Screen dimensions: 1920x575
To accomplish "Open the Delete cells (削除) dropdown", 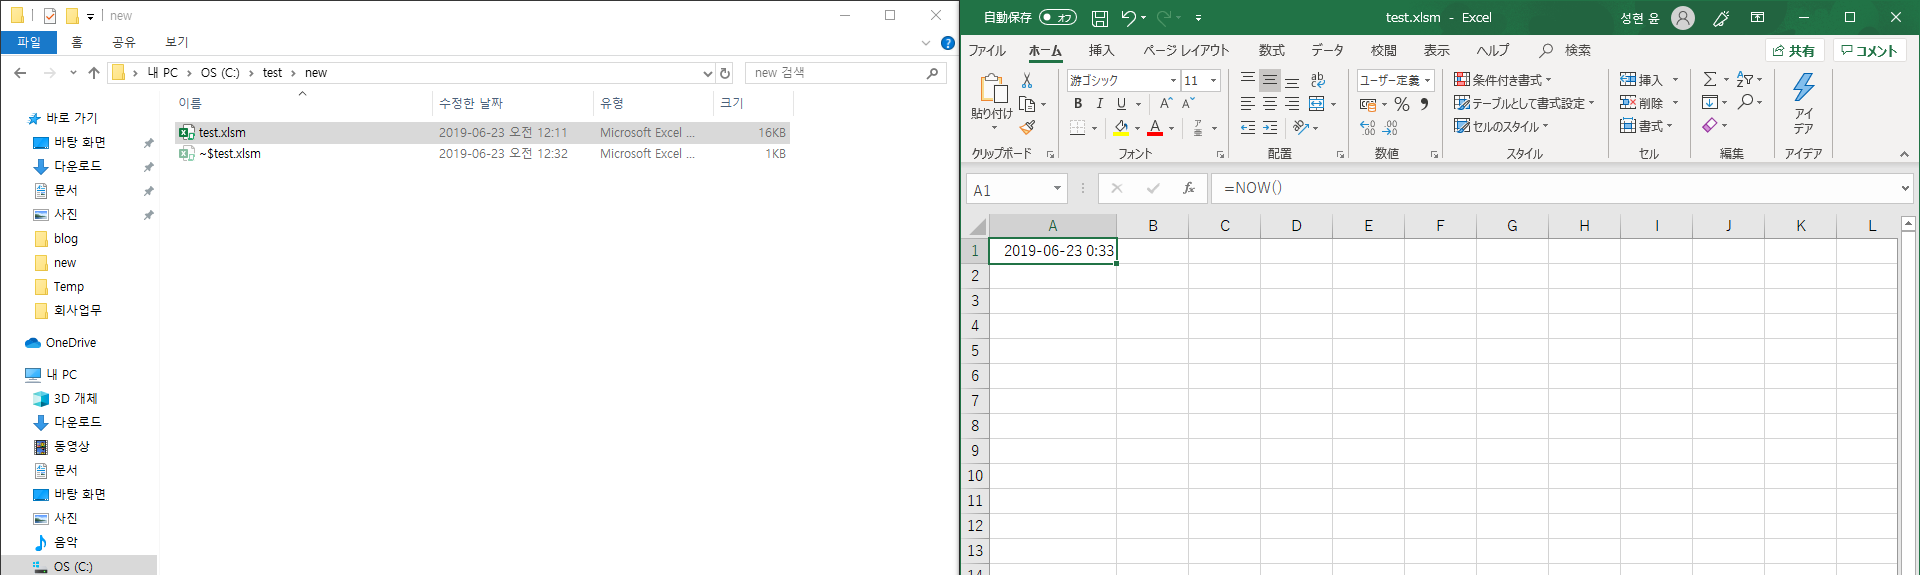I will tap(1649, 102).
